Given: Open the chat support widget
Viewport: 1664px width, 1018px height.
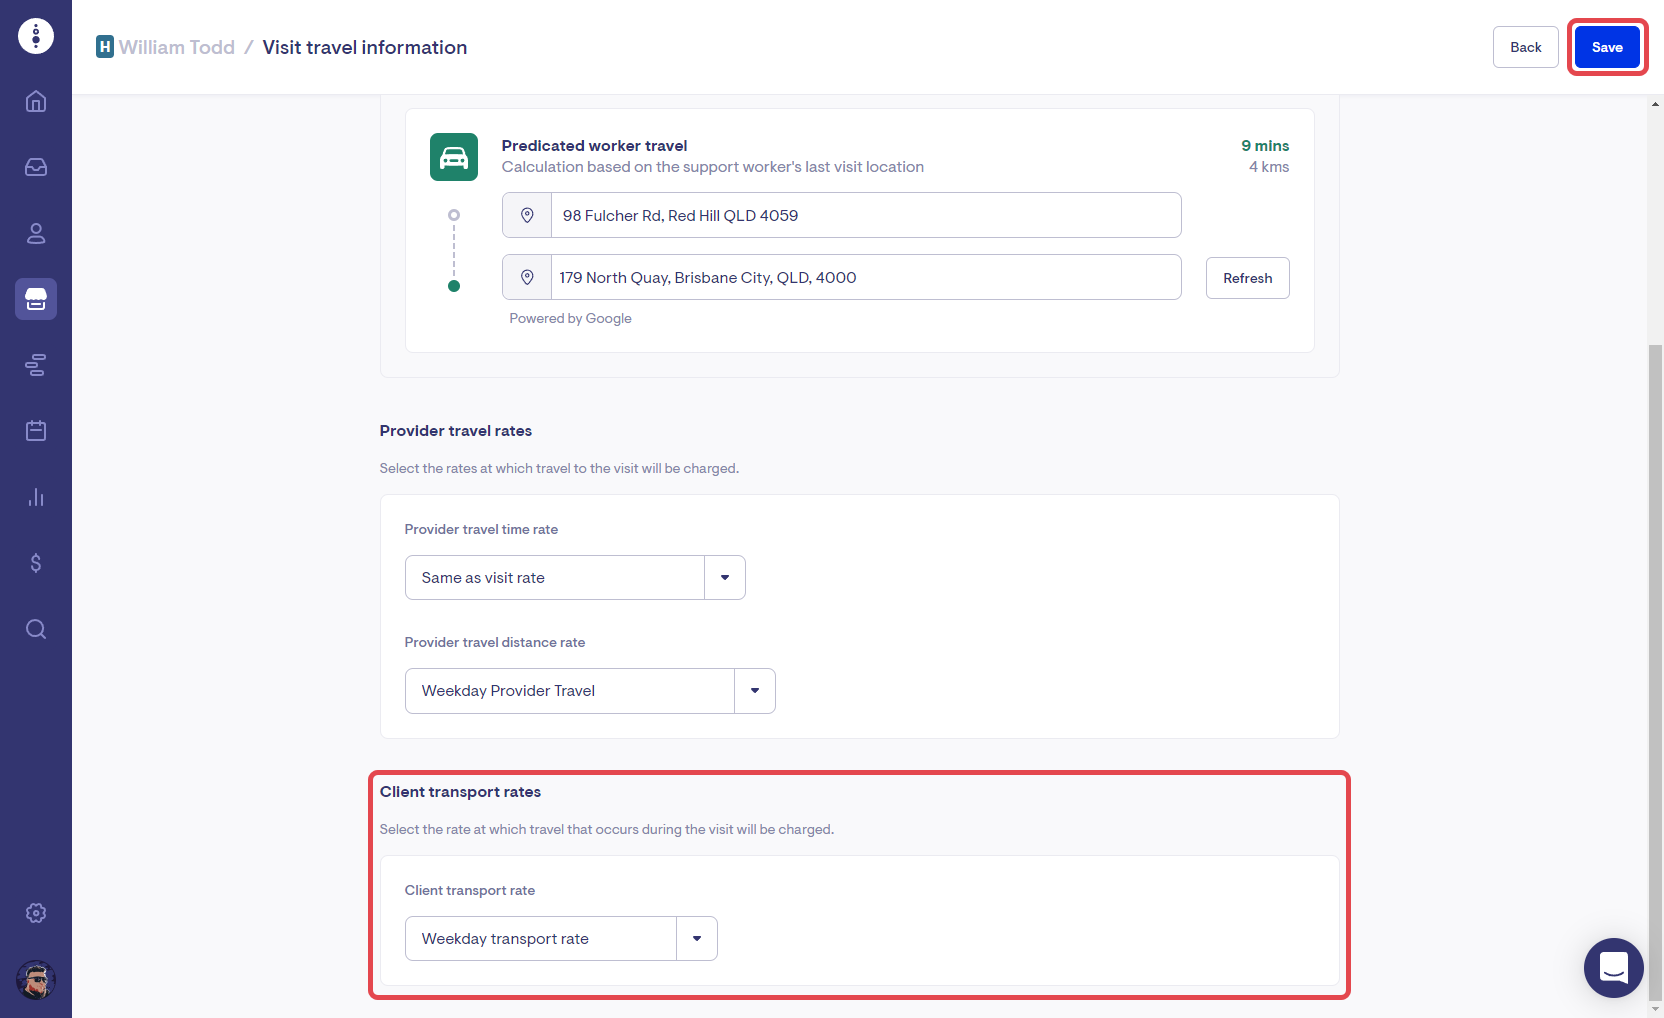Looking at the screenshot, I should (x=1613, y=967).
